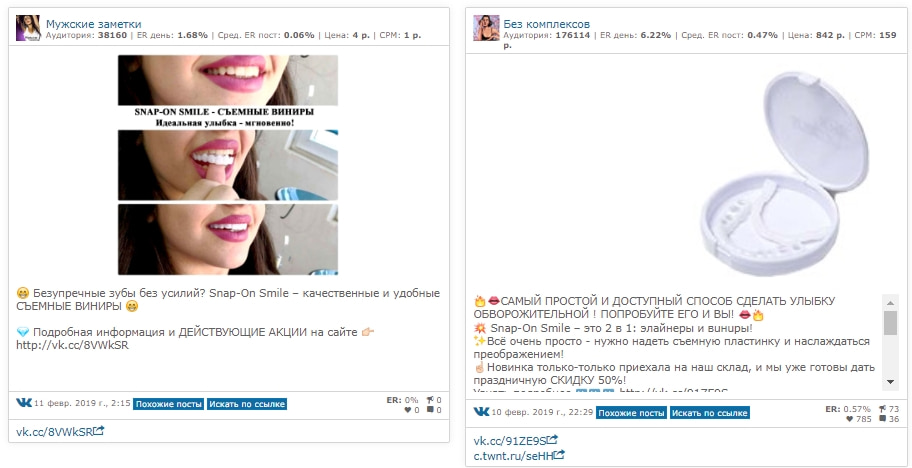Open the Без комплексов group title
The width and height of the screenshot is (912, 468).
(x=547, y=24)
